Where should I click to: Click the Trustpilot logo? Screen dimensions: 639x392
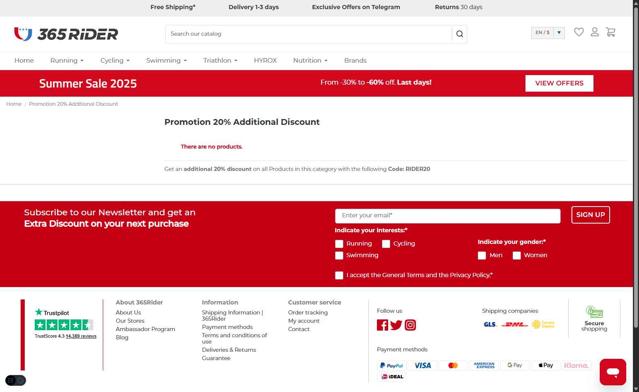pos(52,313)
